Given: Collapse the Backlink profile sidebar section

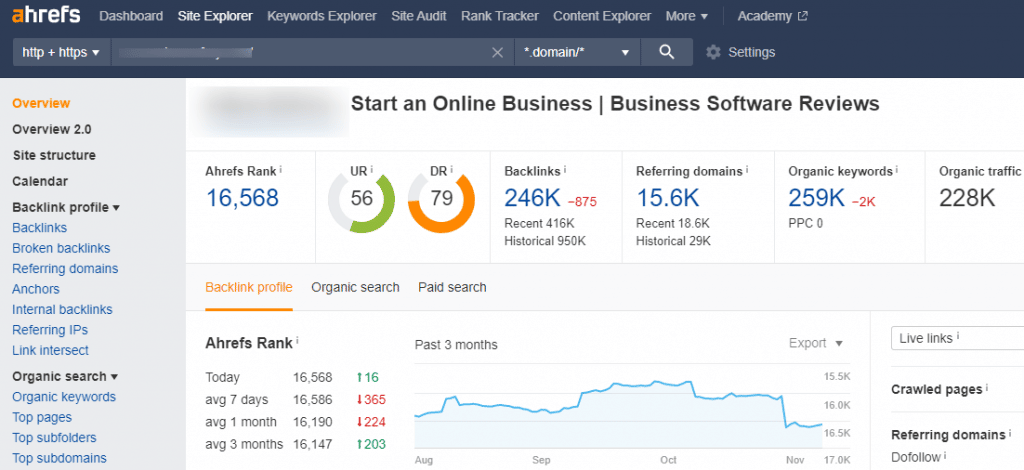Looking at the screenshot, I should (x=66, y=208).
